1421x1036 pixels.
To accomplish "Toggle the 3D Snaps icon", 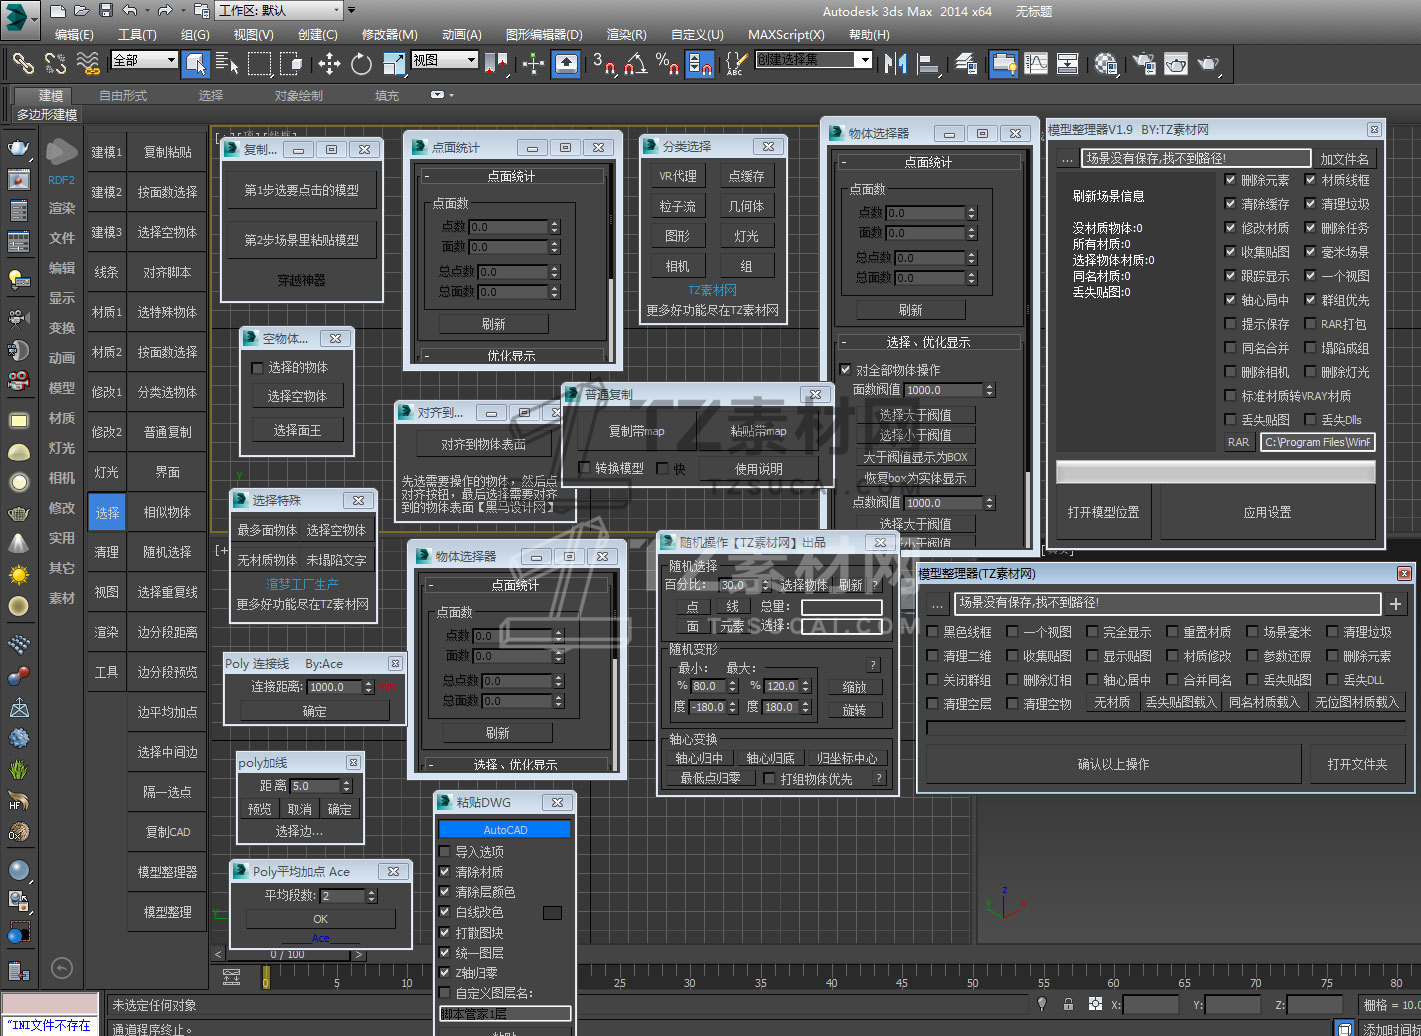I will tap(604, 64).
